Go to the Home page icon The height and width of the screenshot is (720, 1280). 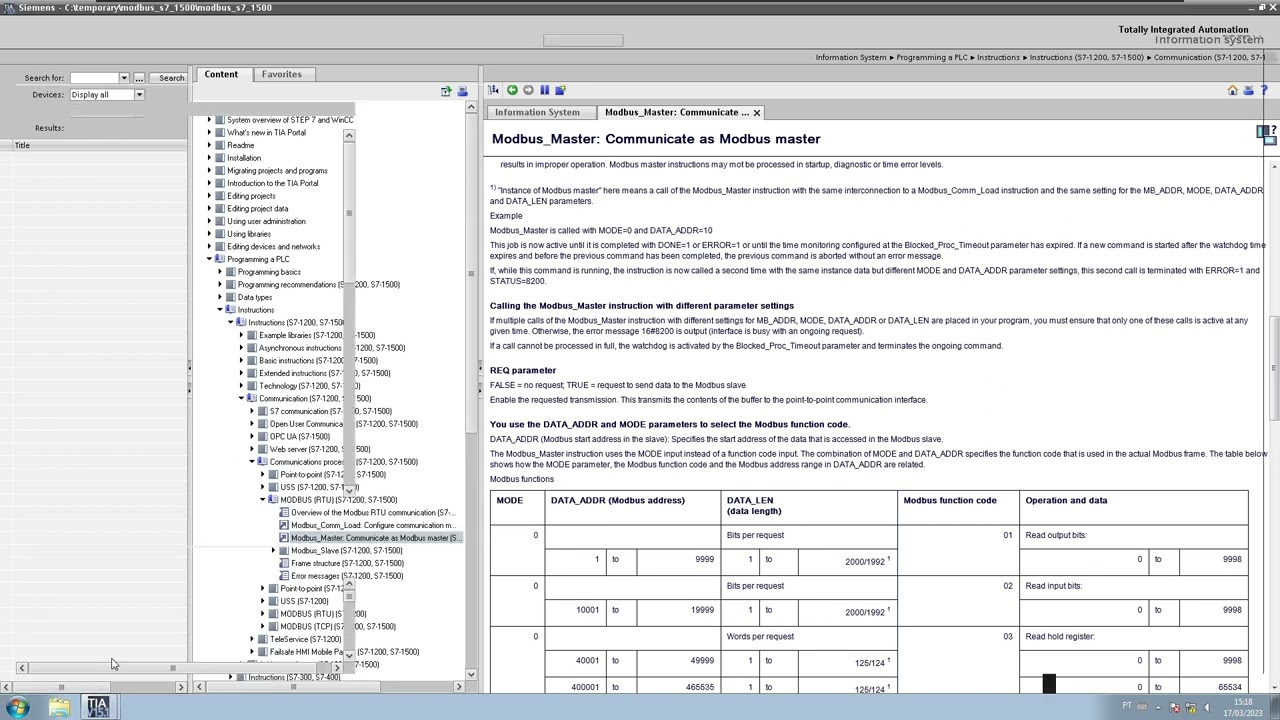point(1232,90)
